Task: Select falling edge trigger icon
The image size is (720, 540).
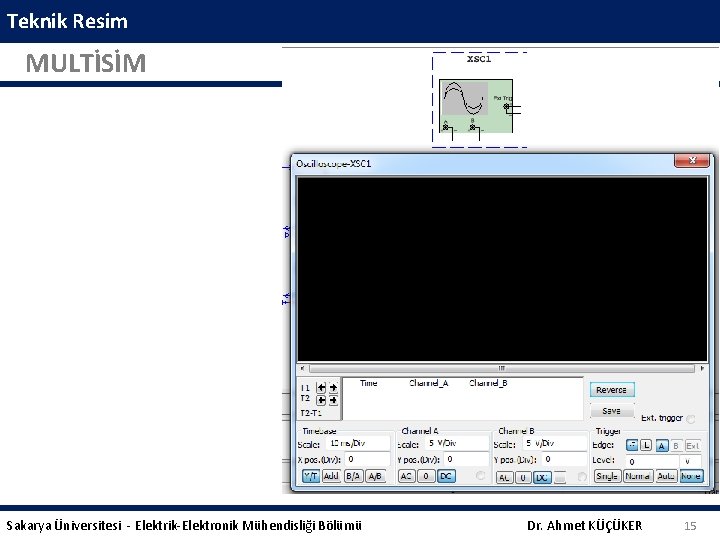Action: click(x=646, y=445)
